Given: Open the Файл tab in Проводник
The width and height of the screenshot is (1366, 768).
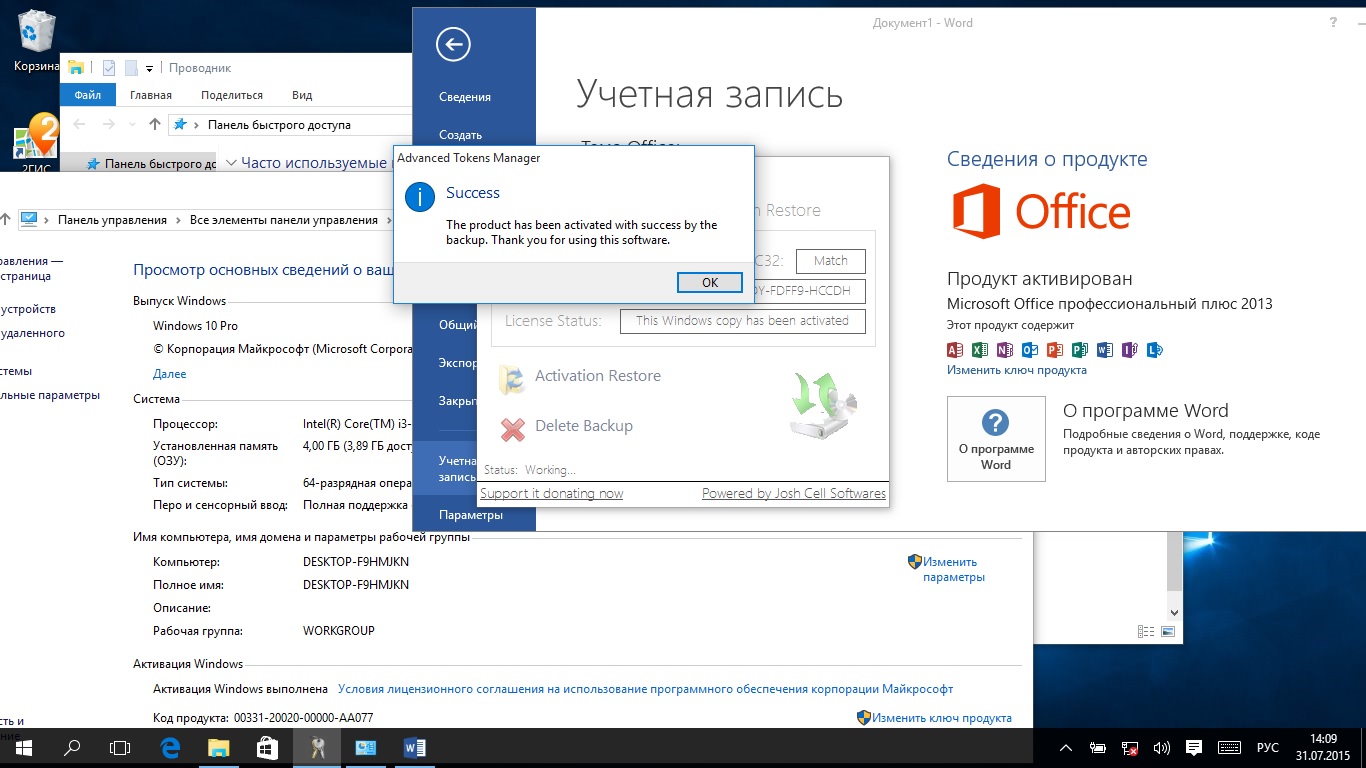Looking at the screenshot, I should 88,95.
